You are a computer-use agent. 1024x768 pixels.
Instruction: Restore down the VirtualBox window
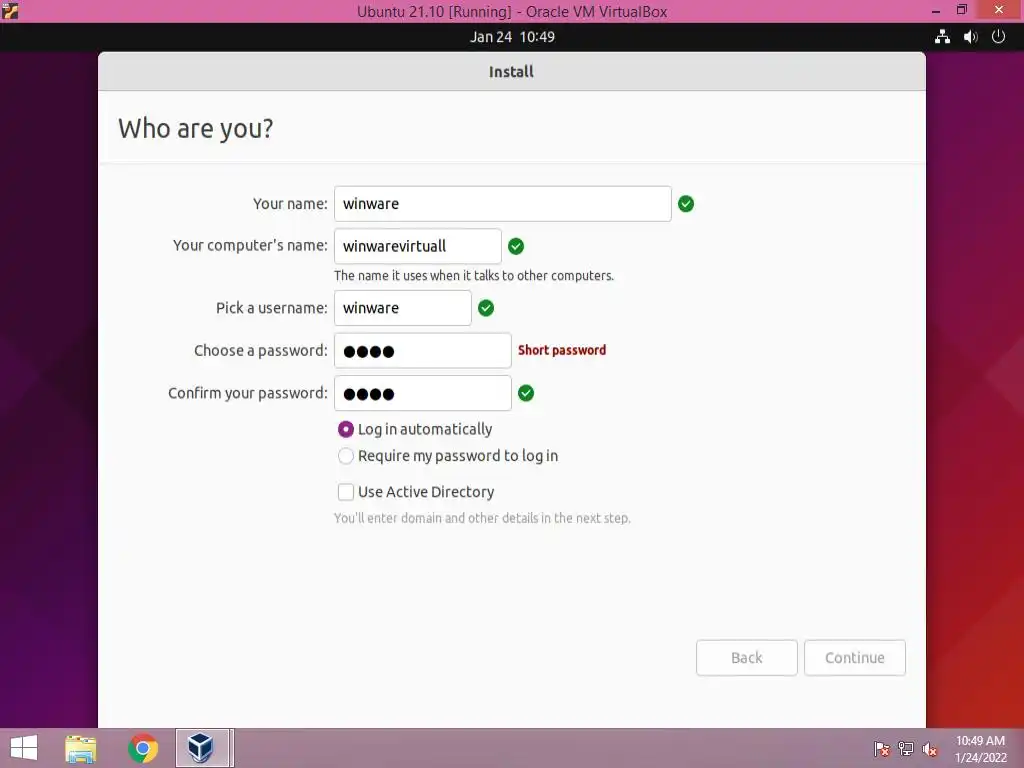click(x=961, y=10)
